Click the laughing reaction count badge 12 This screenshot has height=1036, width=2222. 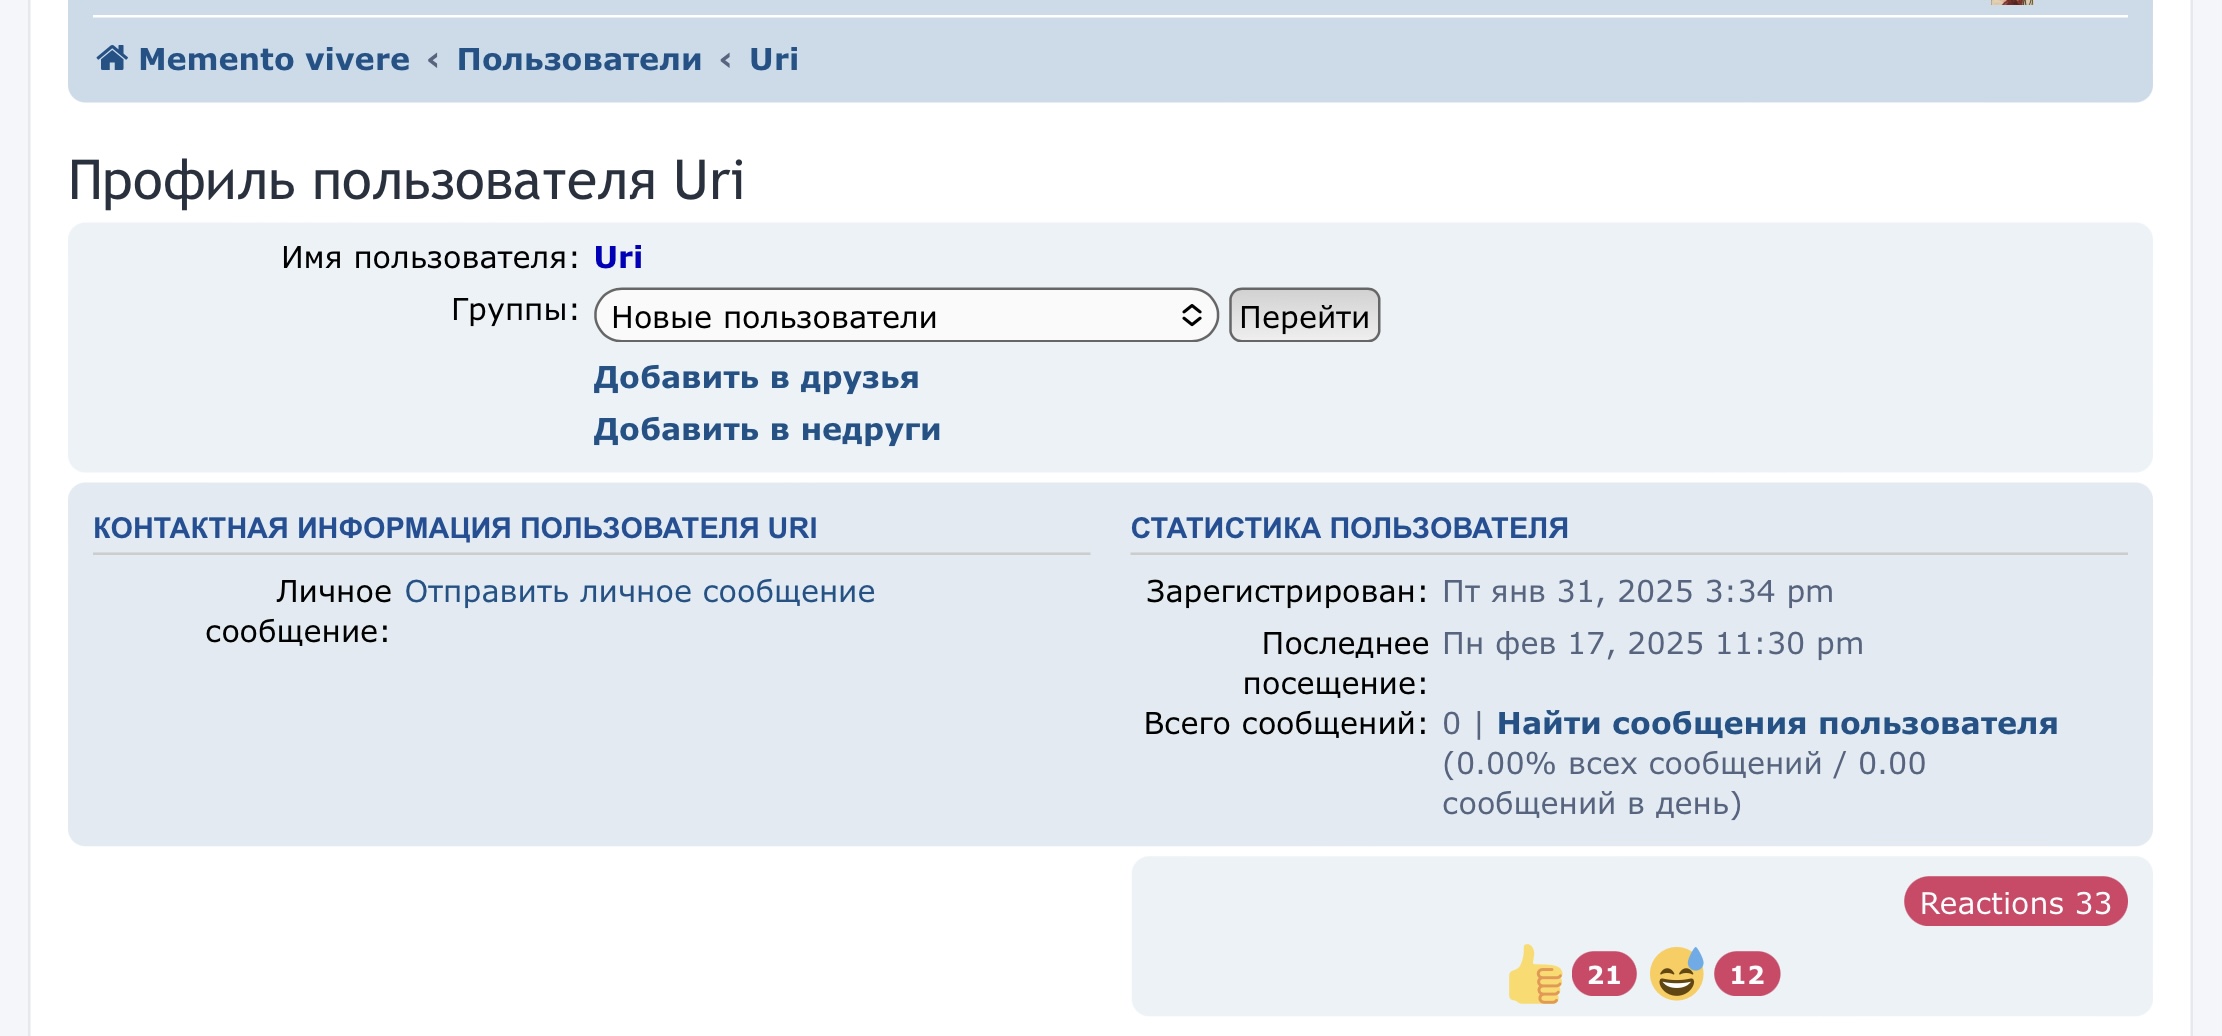pyautogui.click(x=1746, y=975)
